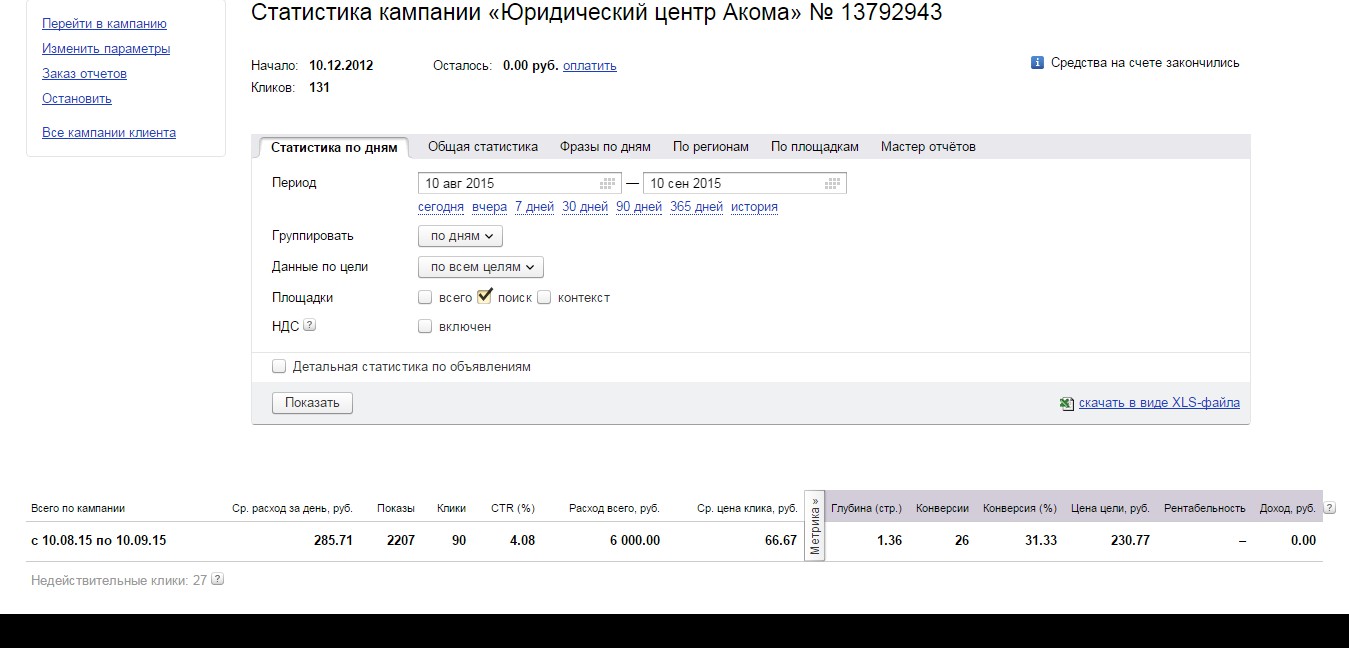The height and width of the screenshot is (648, 1349).
Task: Download stats via 'скачать в виде XLS-файла'
Action: point(1159,403)
